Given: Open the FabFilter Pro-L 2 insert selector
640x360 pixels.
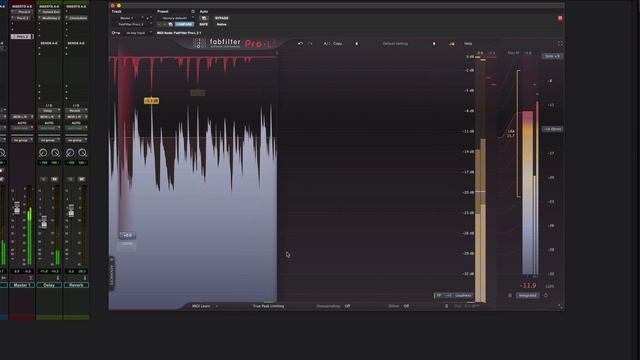Looking at the screenshot, I should [131, 24].
